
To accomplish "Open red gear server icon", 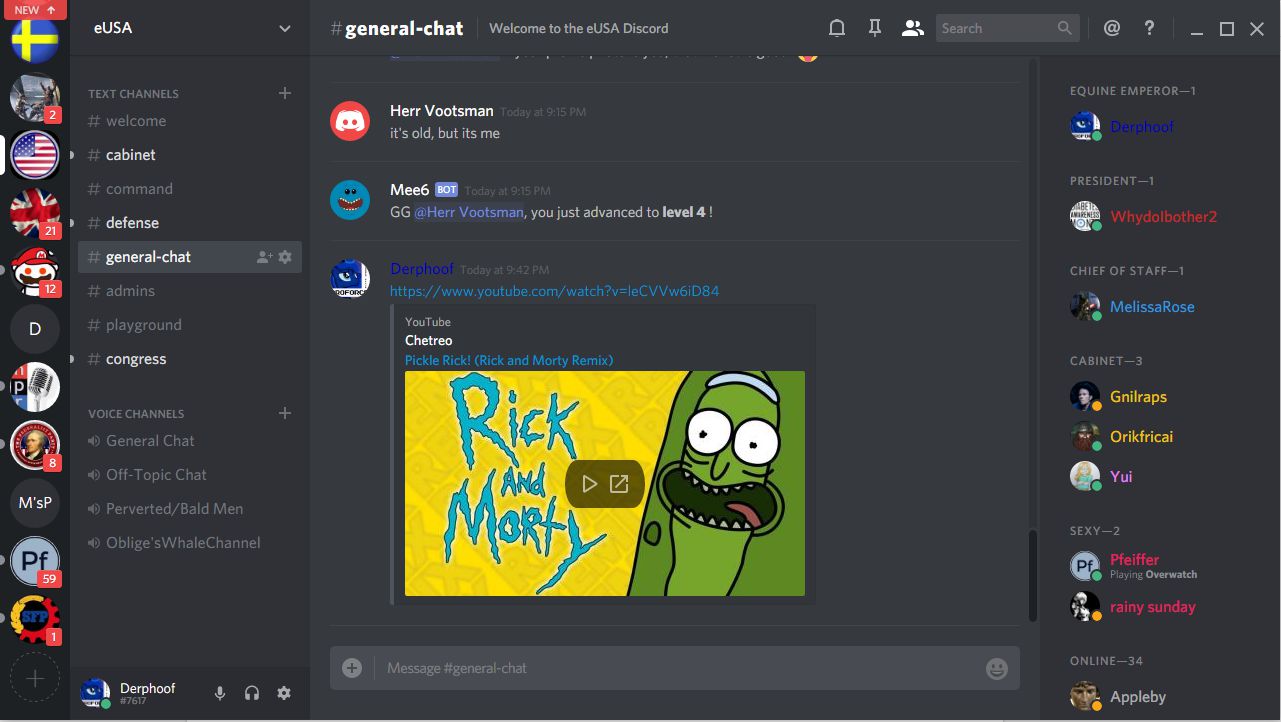I will 35,619.
